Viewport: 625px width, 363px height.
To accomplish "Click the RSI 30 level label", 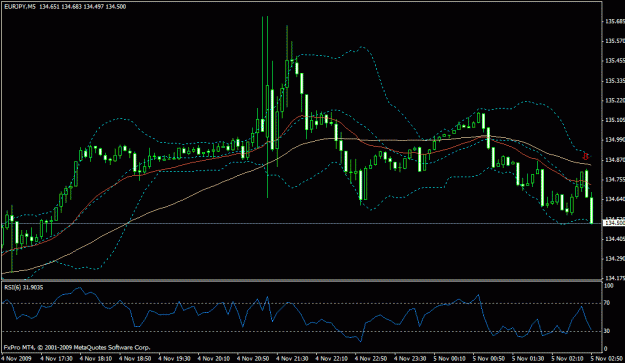I will pos(607,331).
